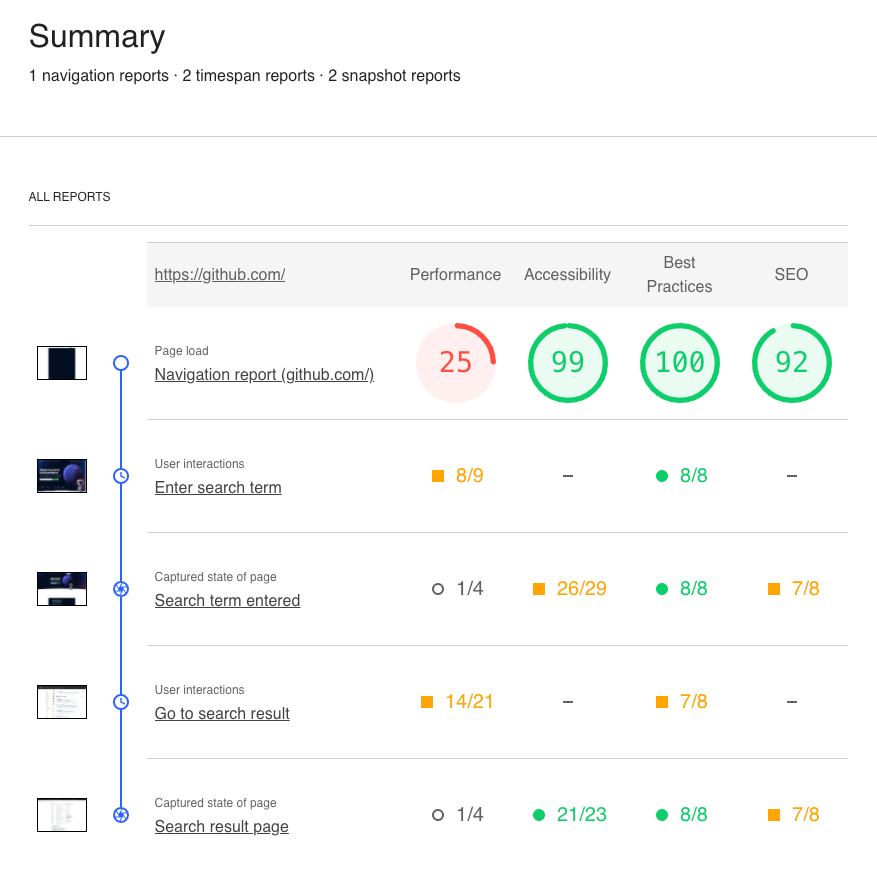Open the Enter search term report
Image resolution: width=877 pixels, height=884 pixels.
pos(218,487)
